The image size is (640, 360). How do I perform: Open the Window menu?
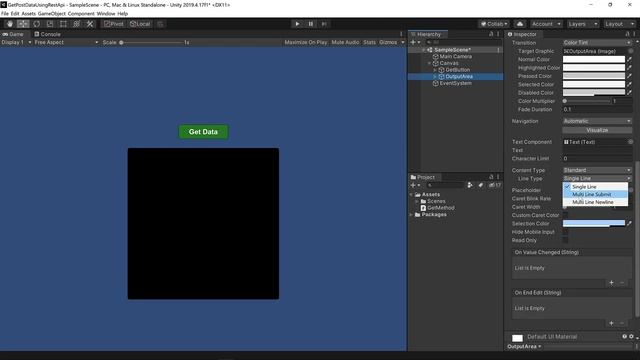point(106,13)
